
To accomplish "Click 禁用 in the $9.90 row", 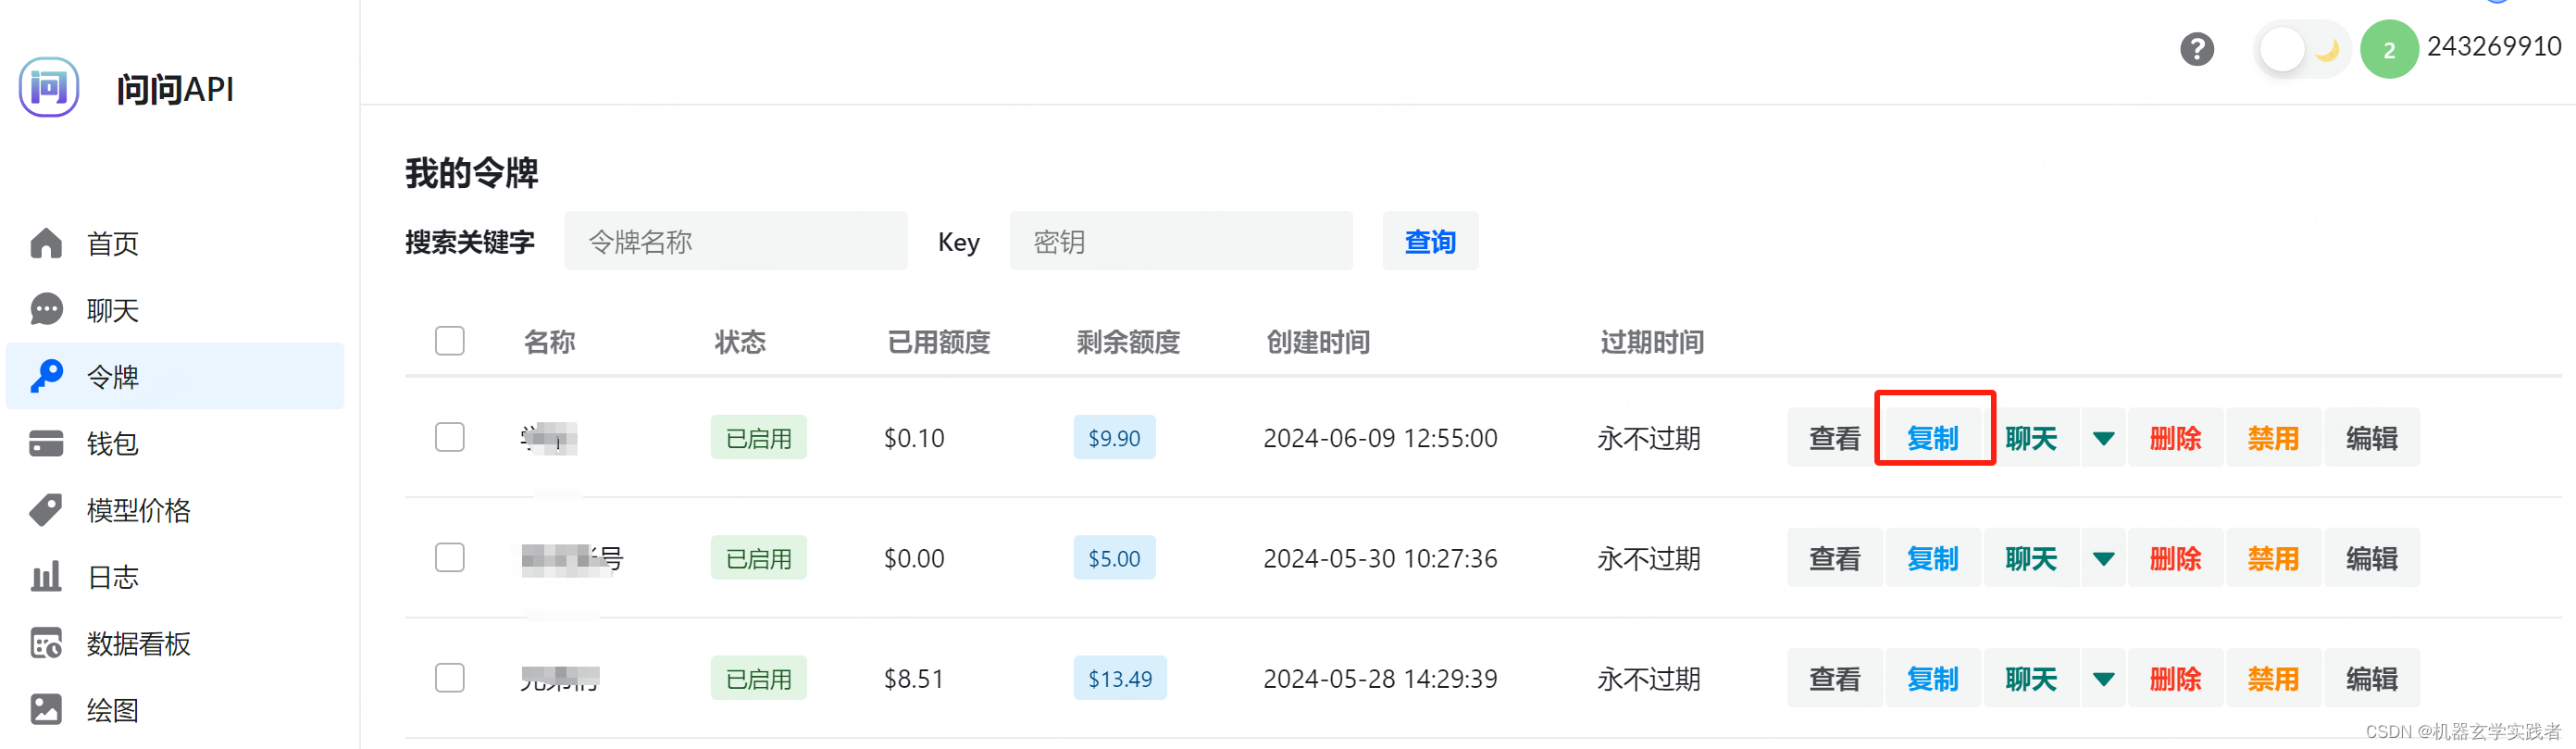I will pos(2273,438).
